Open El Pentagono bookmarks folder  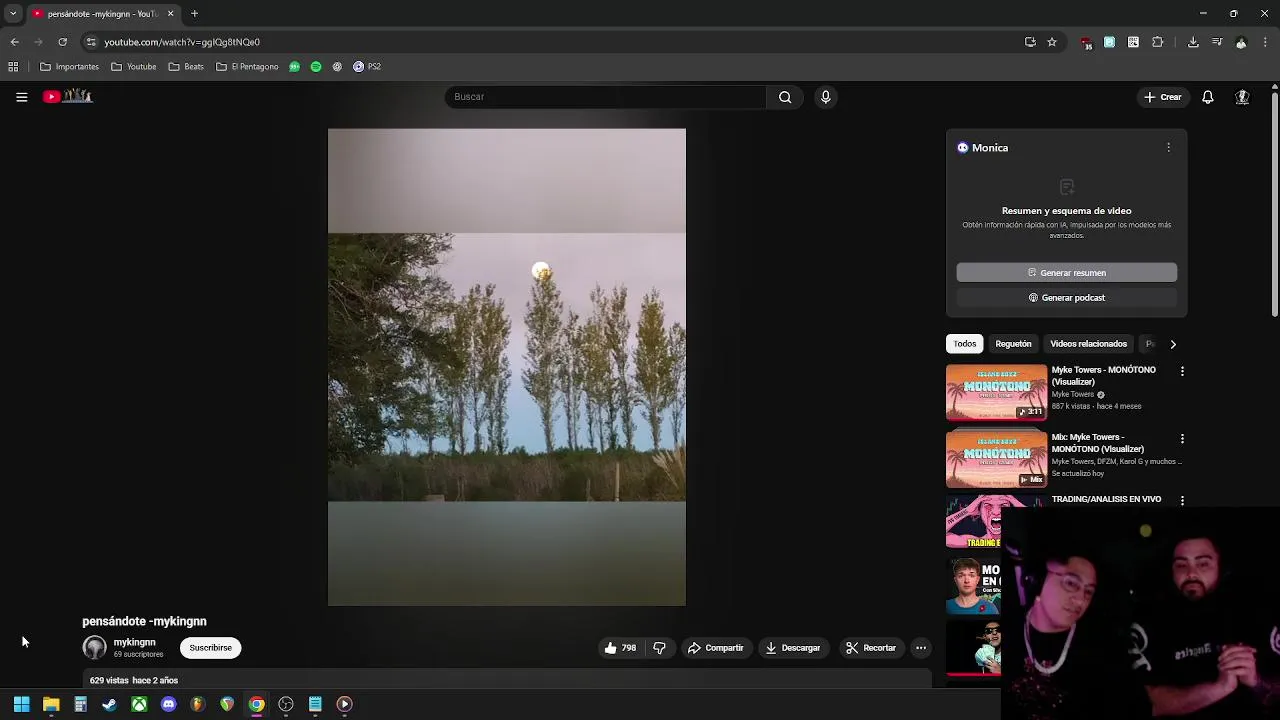247,67
